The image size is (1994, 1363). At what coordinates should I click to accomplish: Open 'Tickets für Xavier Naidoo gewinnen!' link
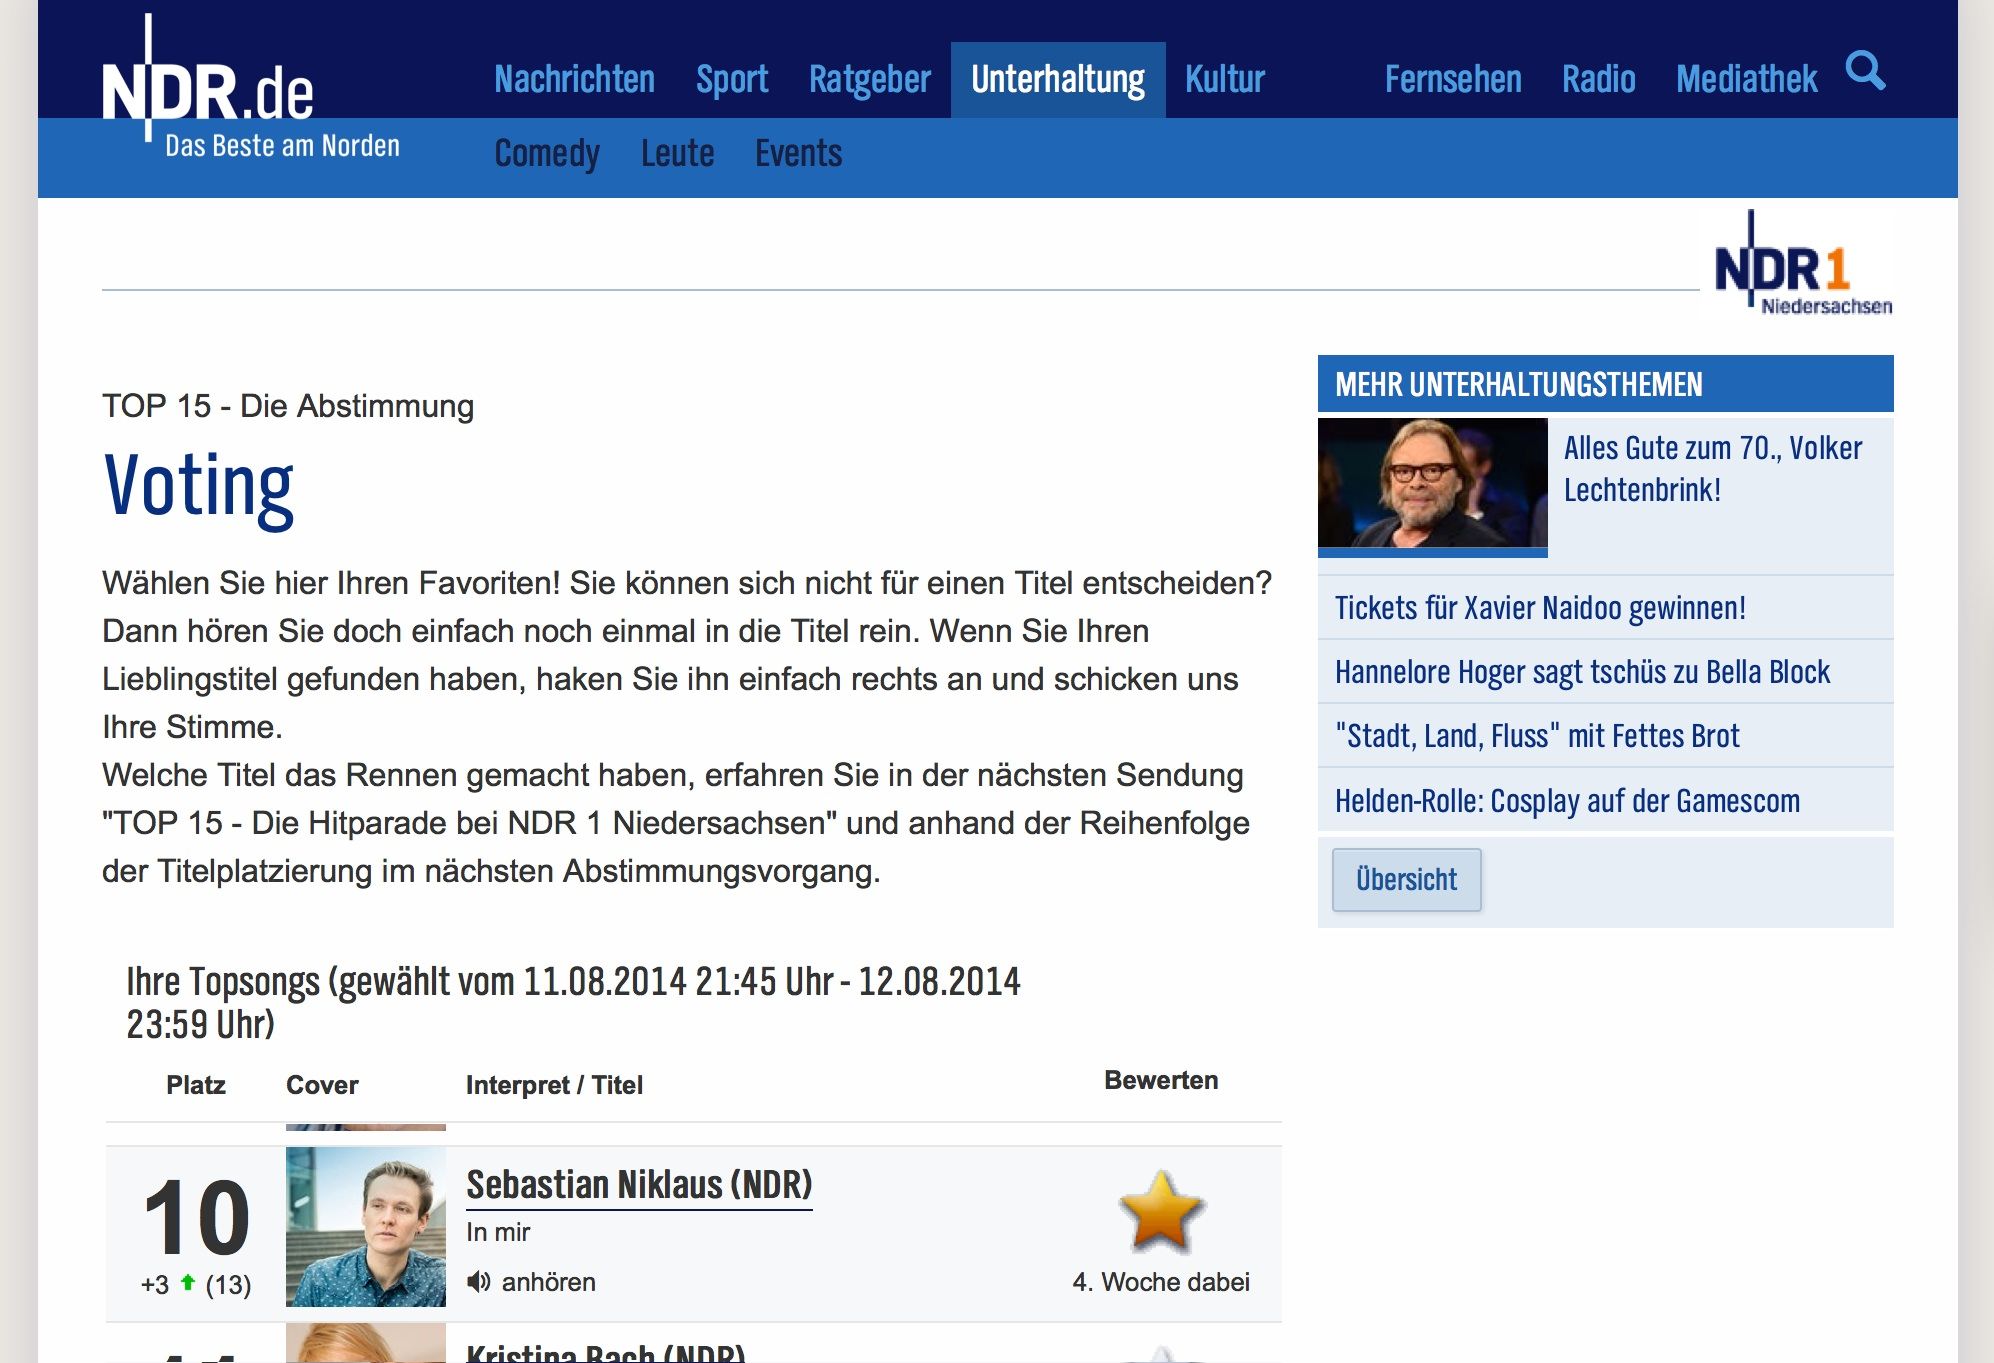click(1541, 608)
